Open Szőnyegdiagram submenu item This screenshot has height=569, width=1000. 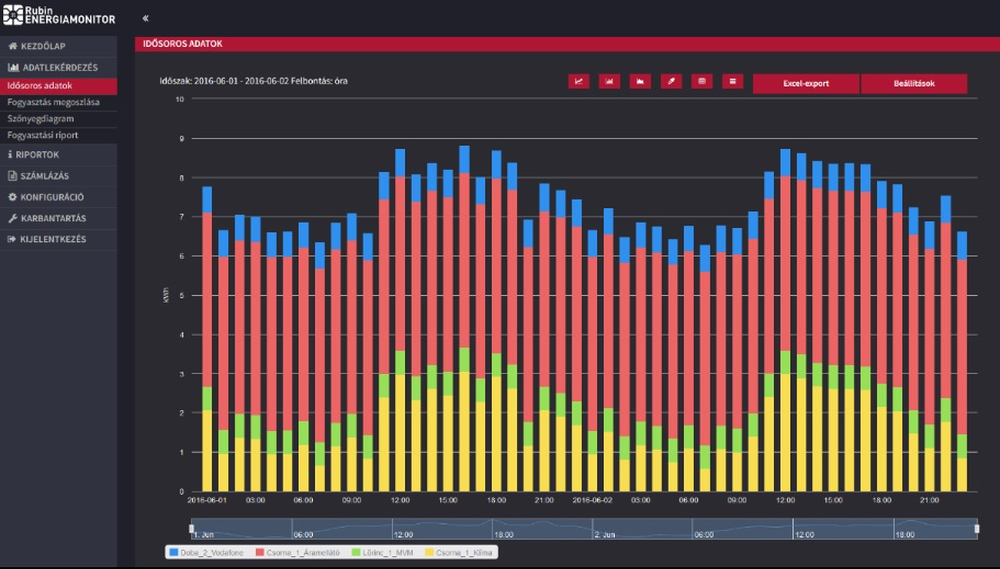(x=59, y=119)
